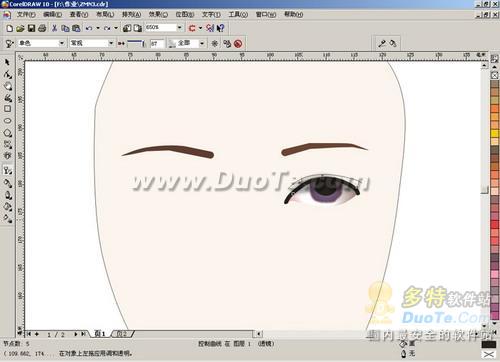
Task: Toggle the Freeze snowflake button
Action: (x=215, y=43)
